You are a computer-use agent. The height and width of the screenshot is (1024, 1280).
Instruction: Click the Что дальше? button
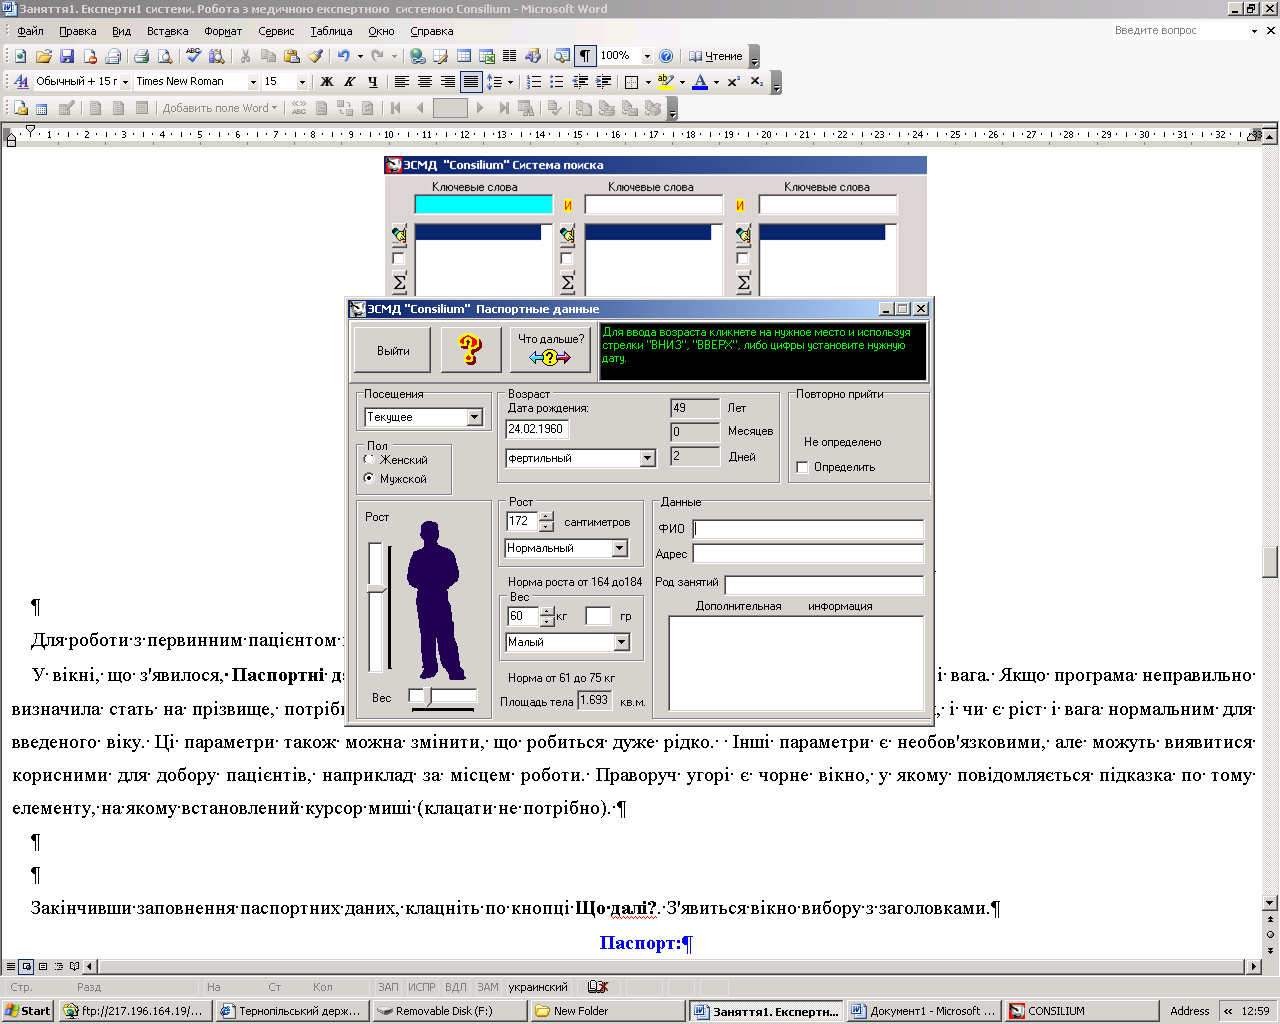550,350
